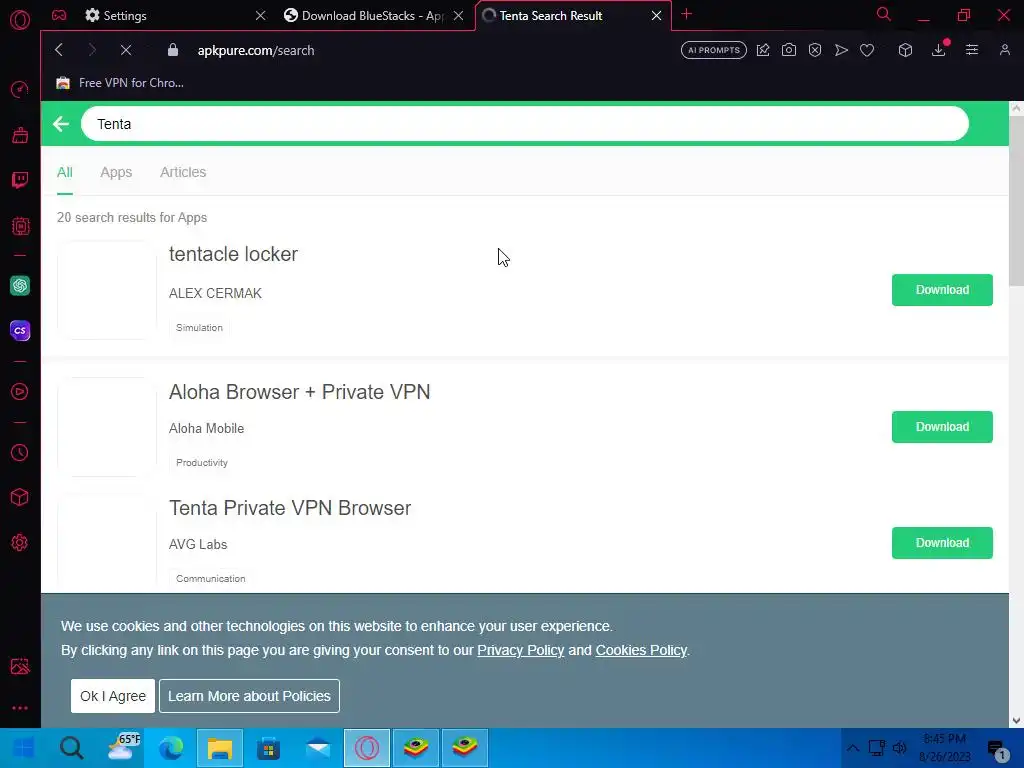Click the AI Prompts button
The width and height of the screenshot is (1024, 768).
[714, 50]
